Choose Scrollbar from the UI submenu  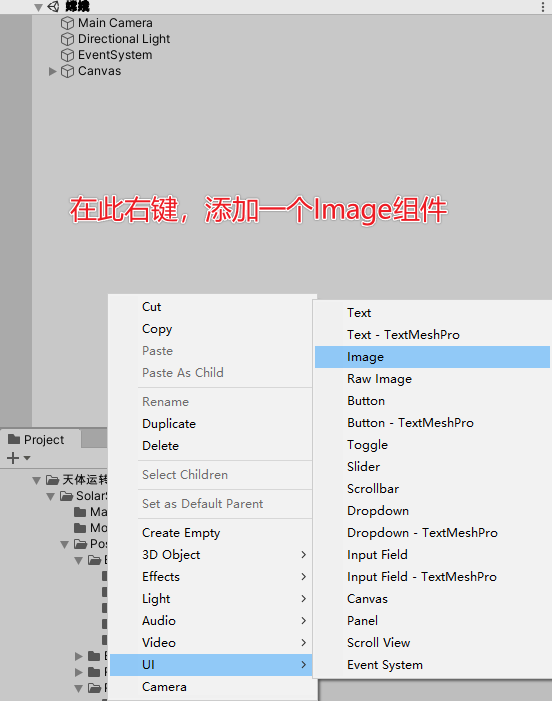(x=432, y=489)
